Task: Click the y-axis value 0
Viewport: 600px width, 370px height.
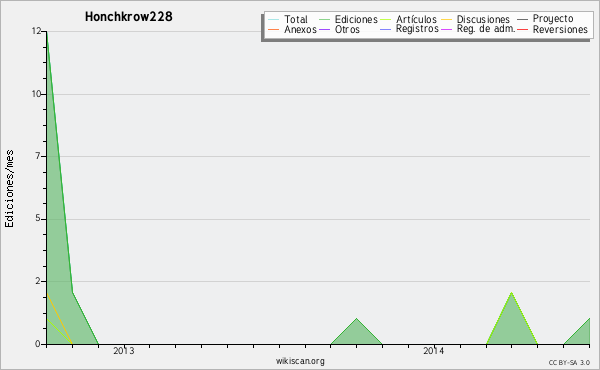Action: coord(38,344)
